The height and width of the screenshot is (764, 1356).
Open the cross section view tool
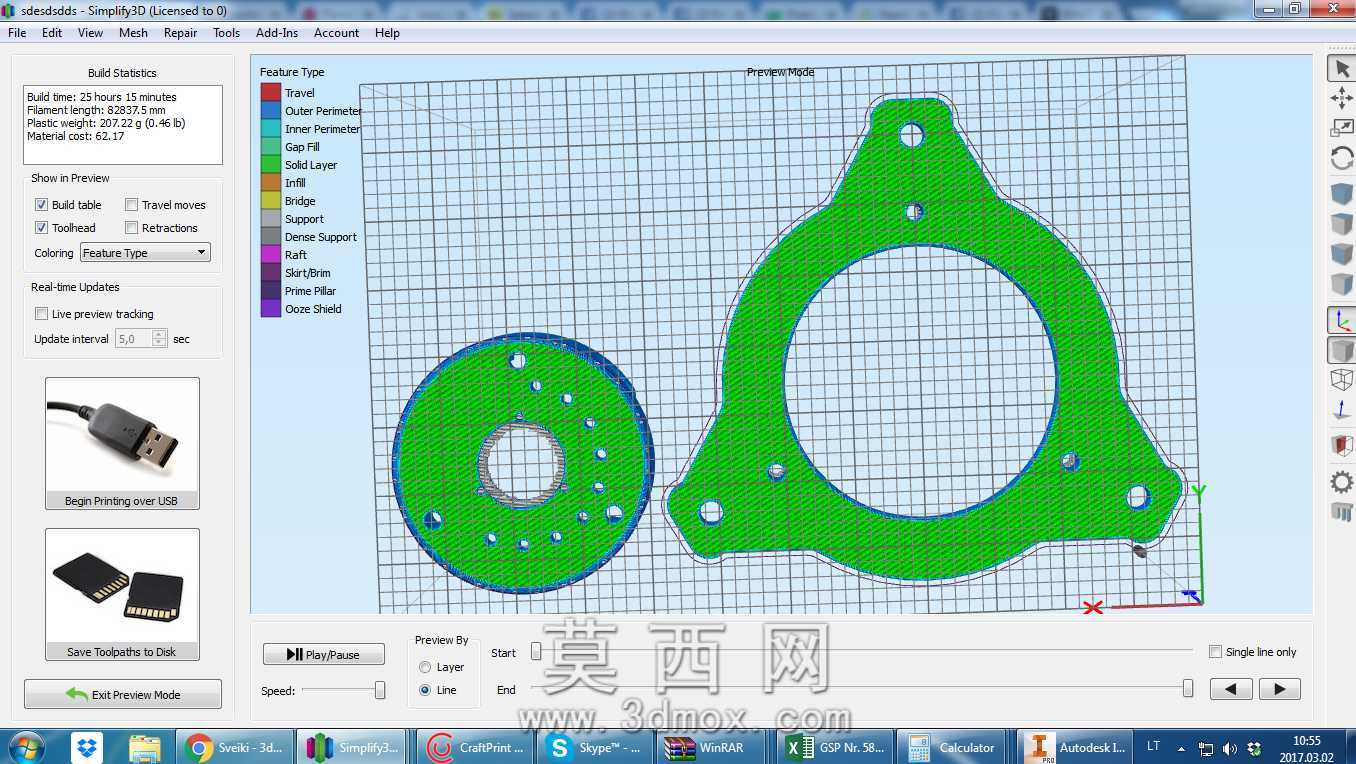pos(1342,446)
